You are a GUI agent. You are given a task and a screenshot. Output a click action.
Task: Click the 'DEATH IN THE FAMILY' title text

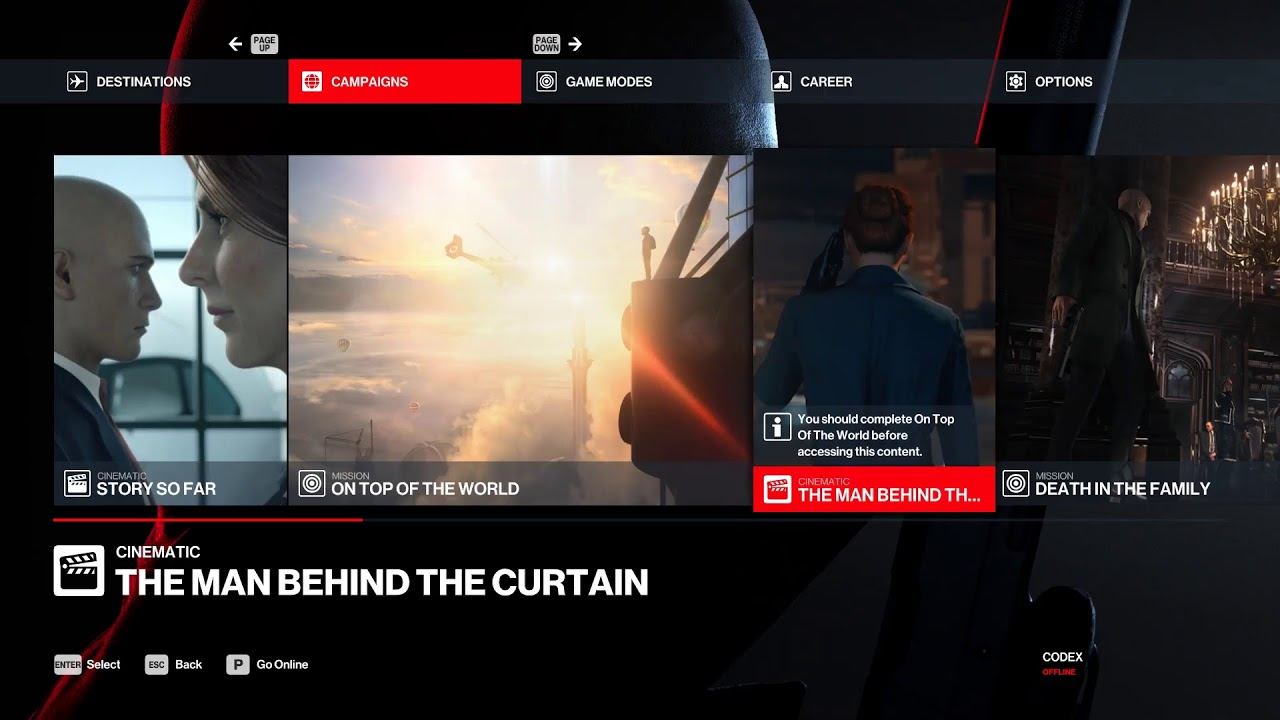tap(1123, 489)
